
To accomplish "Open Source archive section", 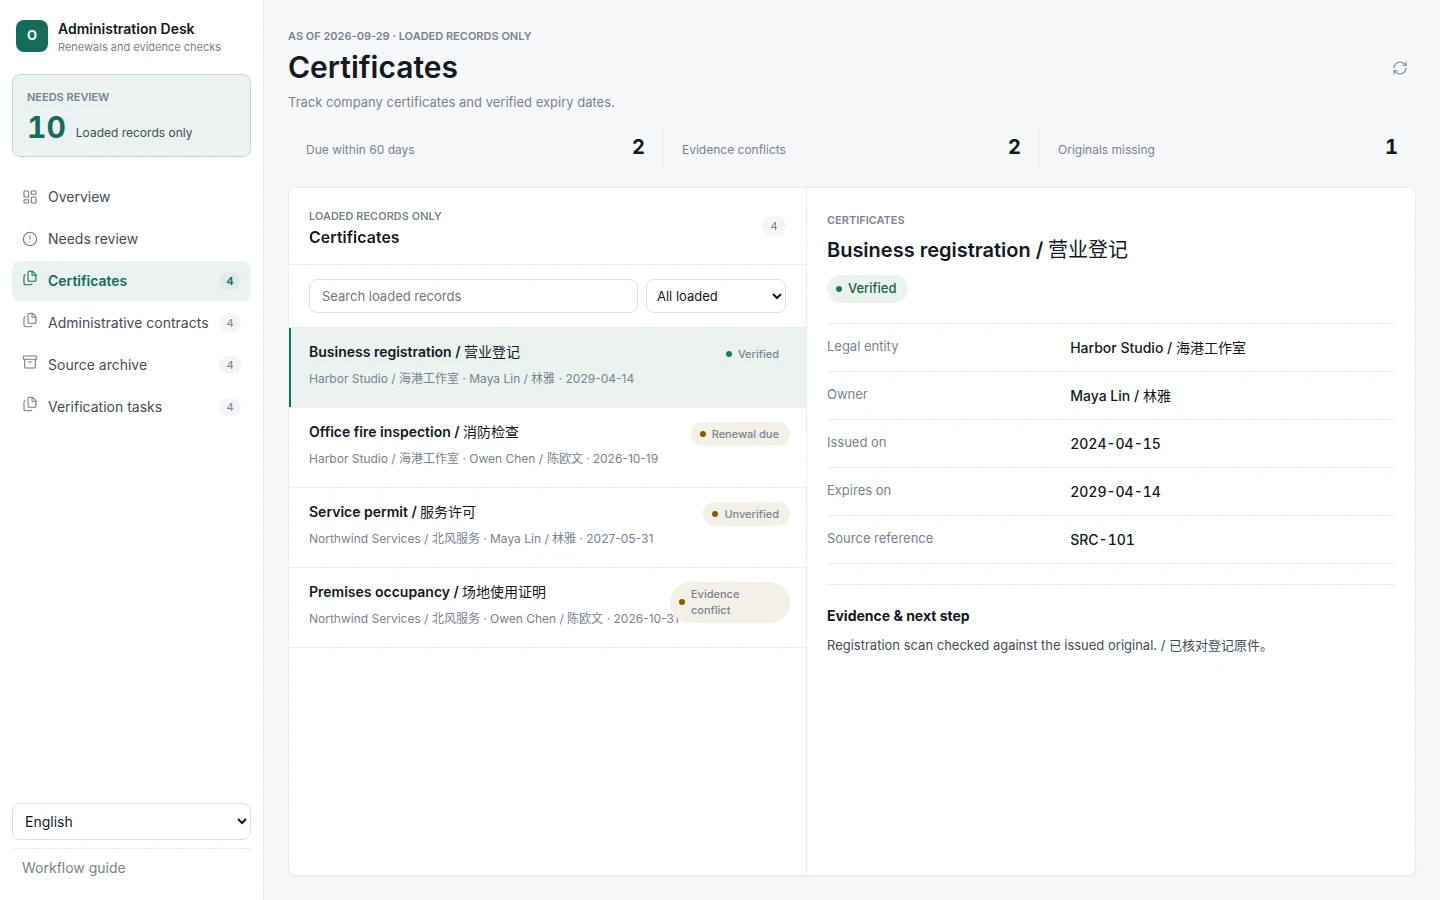I will point(131,365).
